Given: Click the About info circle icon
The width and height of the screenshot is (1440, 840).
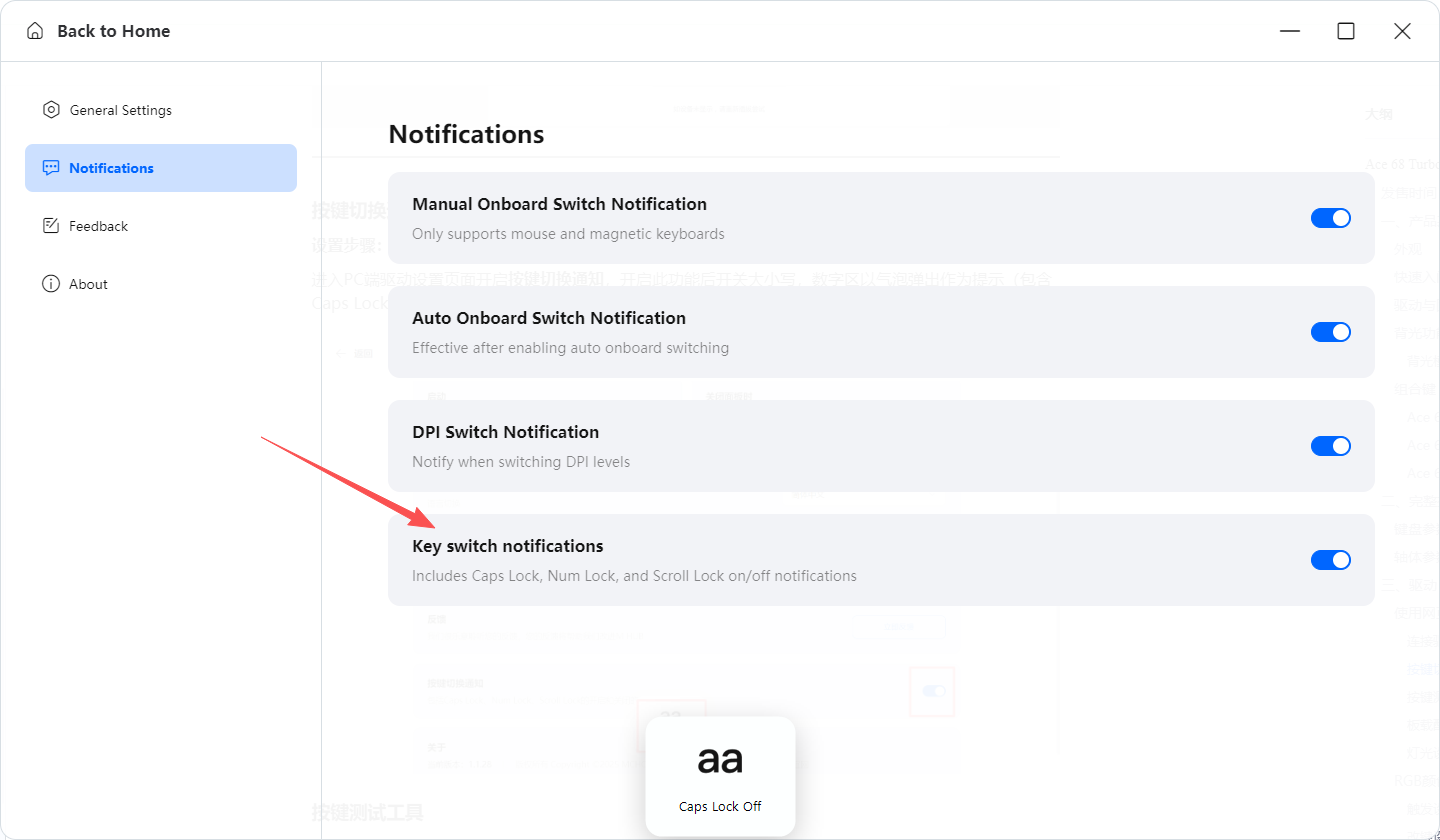Looking at the screenshot, I should [51, 284].
